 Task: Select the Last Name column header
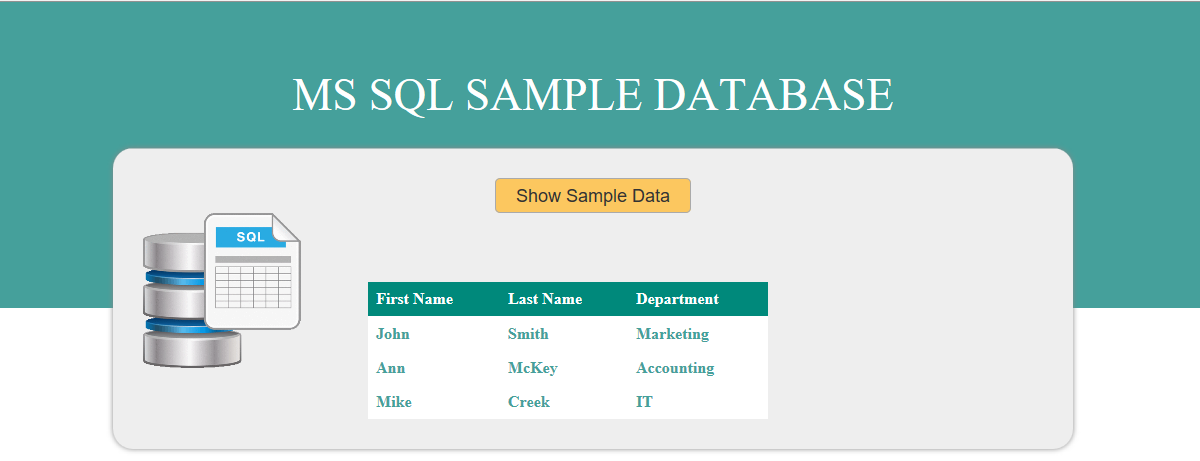pos(545,299)
